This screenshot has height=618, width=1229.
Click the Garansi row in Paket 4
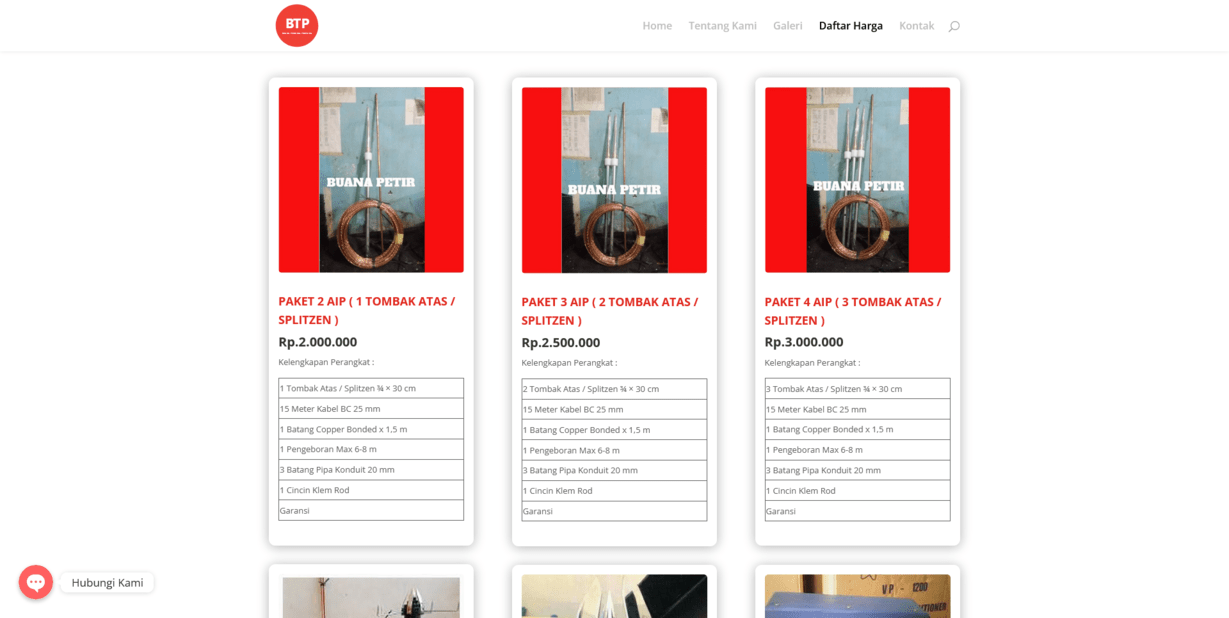pos(857,511)
